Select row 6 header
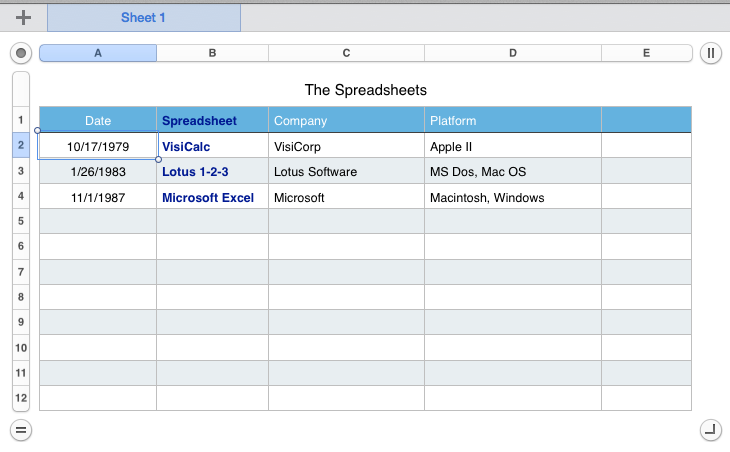 21,246
